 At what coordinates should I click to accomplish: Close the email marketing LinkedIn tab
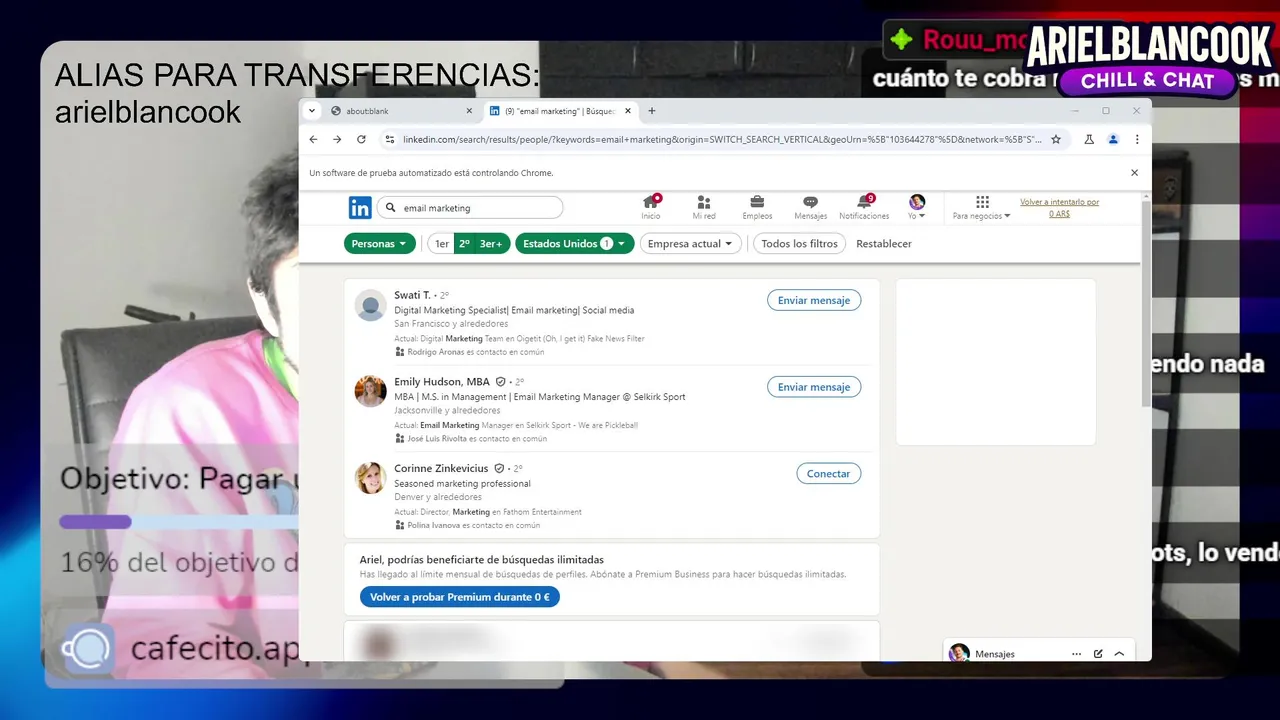pos(630,111)
